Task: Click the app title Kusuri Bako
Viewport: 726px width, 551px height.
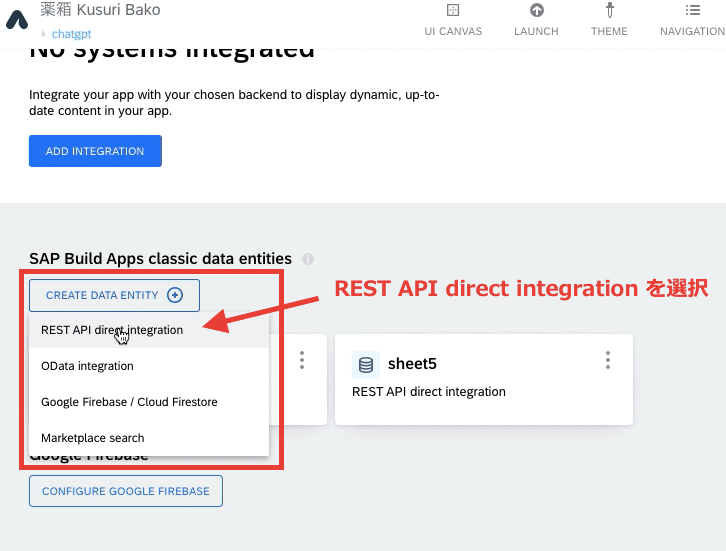Action: 100,10
